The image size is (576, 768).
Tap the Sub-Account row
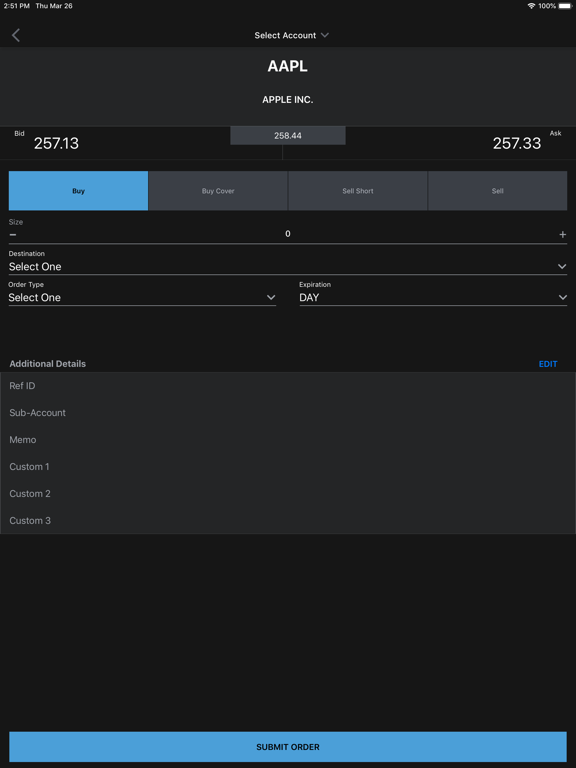pyautogui.click(x=288, y=413)
